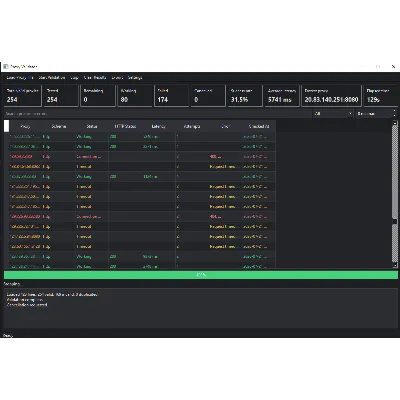Click the Tested count value 254
Viewport: 400px width, 400px height.
[x=52, y=99]
